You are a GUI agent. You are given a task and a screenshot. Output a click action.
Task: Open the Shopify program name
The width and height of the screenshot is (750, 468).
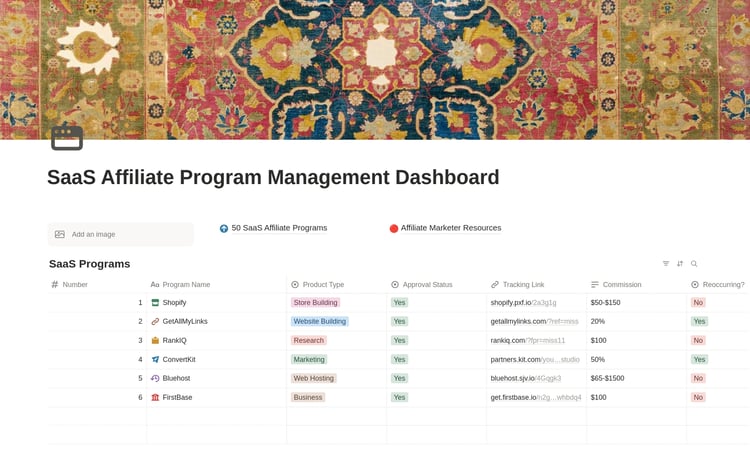(174, 302)
